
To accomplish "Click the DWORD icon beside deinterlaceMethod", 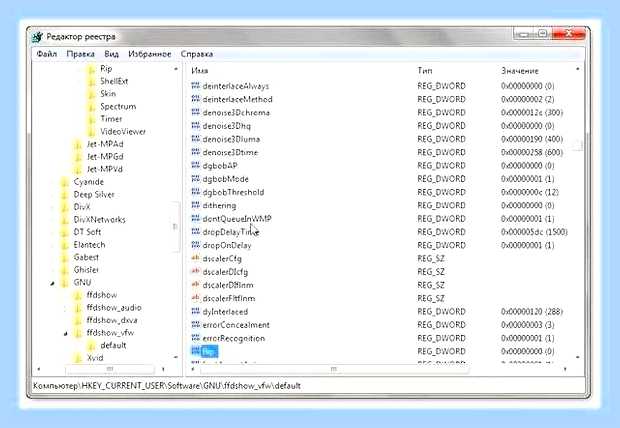I will (x=195, y=98).
